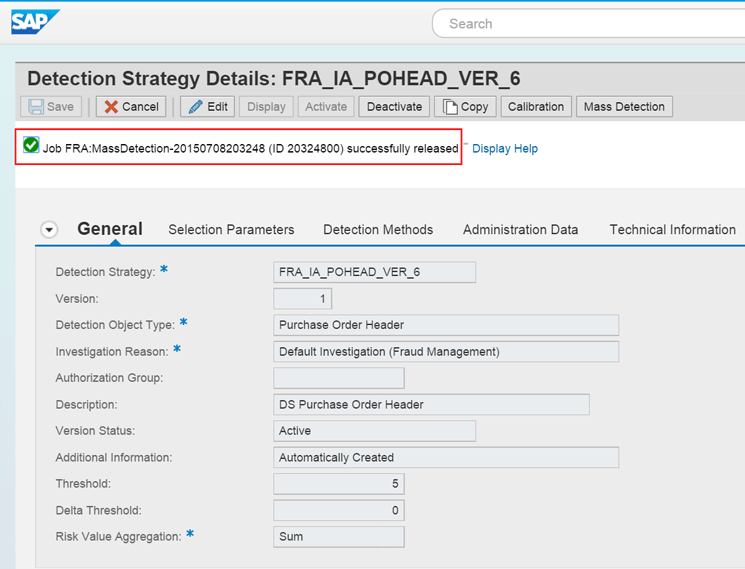Click the Detection Object Type field
Screen dimensions: 745x569
tap(446, 325)
